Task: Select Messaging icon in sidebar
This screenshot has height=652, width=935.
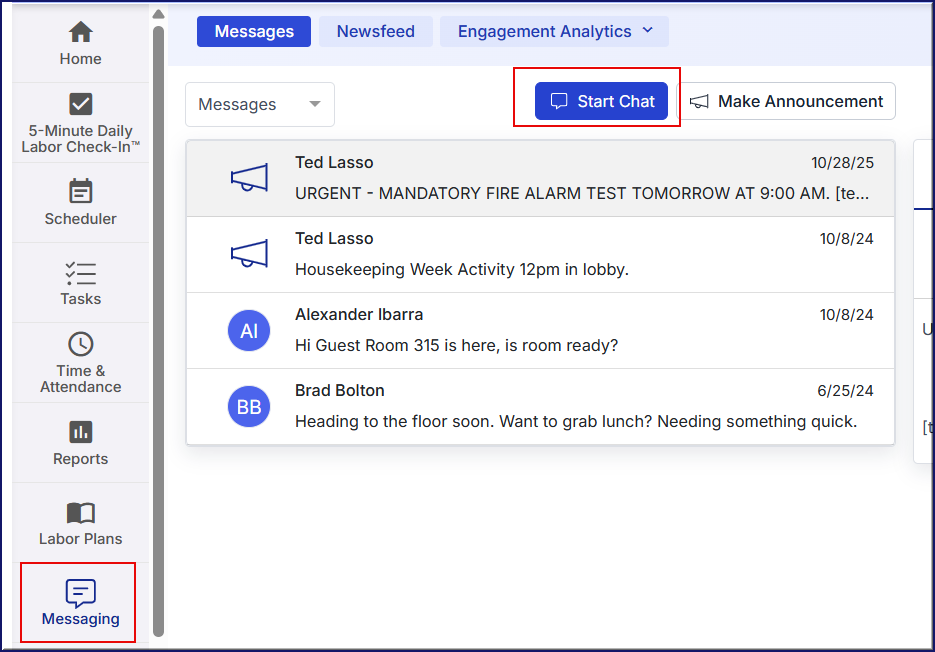Action: (x=80, y=593)
